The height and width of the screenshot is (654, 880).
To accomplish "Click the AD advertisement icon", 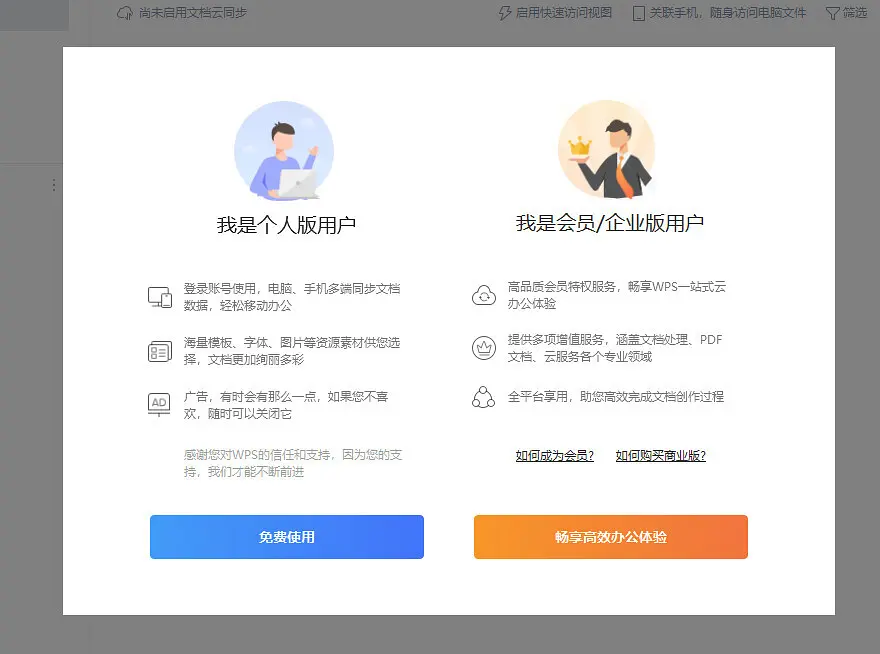I will (159, 404).
